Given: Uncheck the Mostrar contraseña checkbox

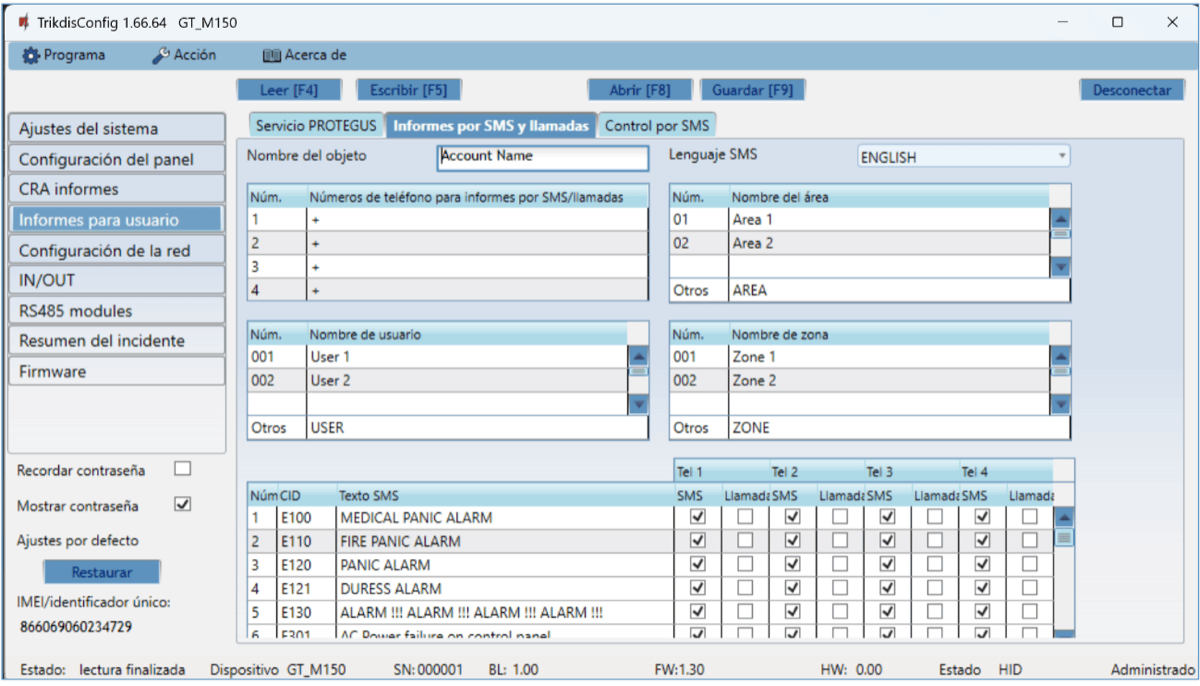Looking at the screenshot, I should click(182, 505).
